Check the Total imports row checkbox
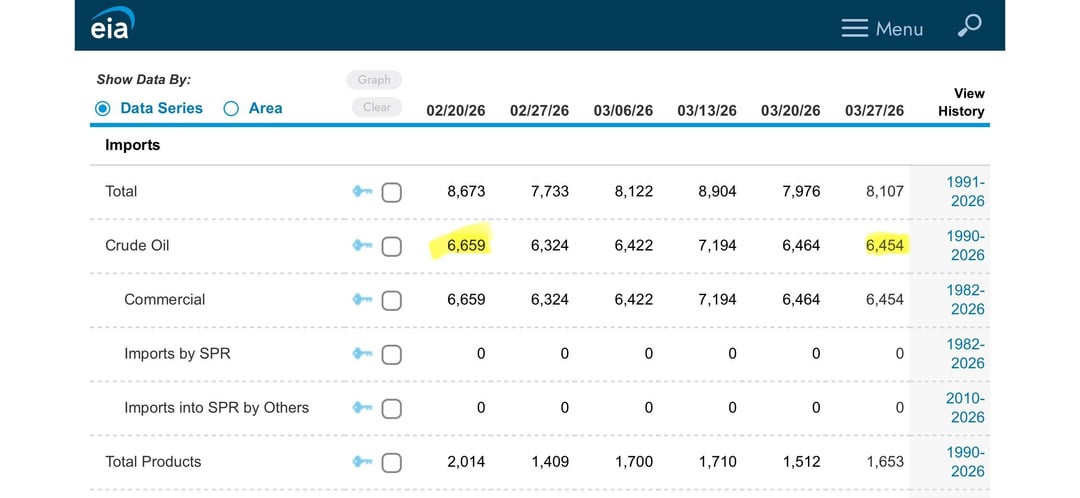The width and height of the screenshot is (1080, 498). (x=392, y=192)
